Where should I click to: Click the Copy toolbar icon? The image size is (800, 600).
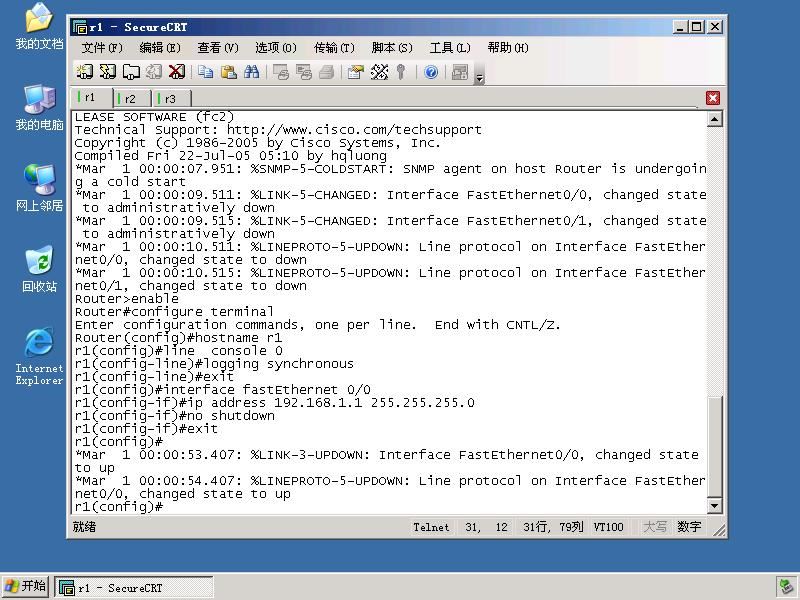(x=206, y=72)
